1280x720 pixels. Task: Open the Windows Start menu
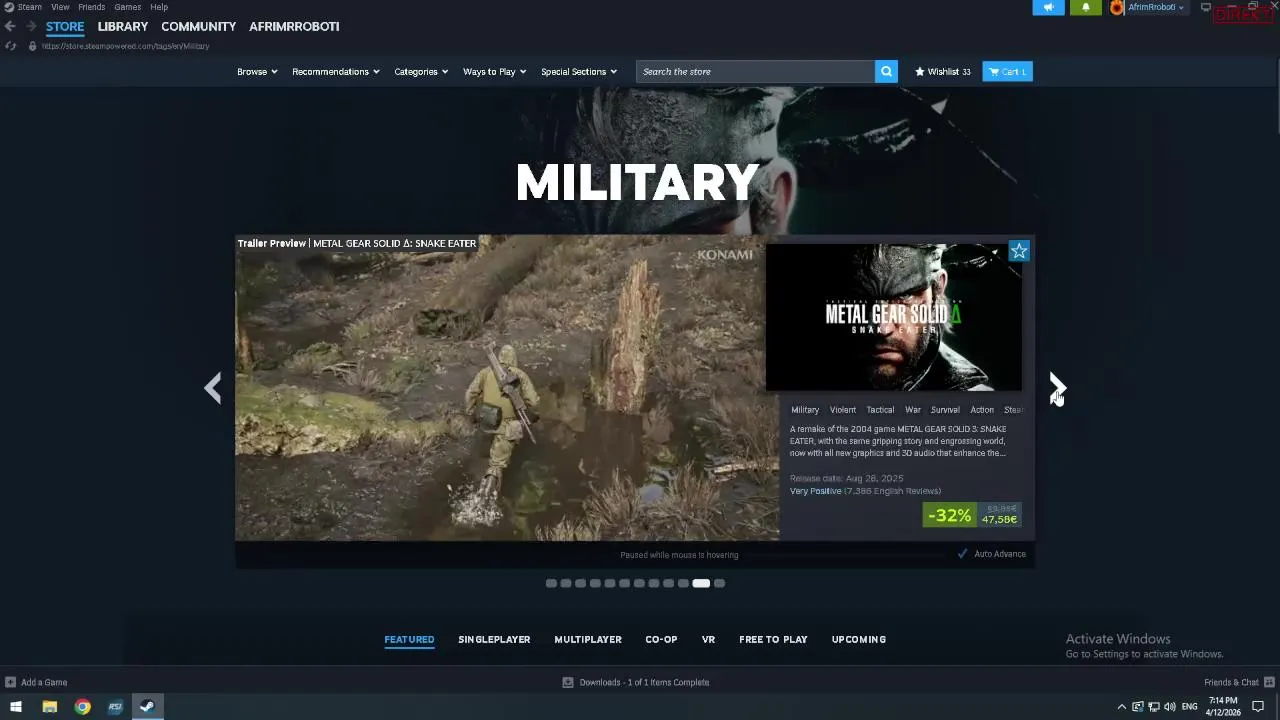pos(16,706)
